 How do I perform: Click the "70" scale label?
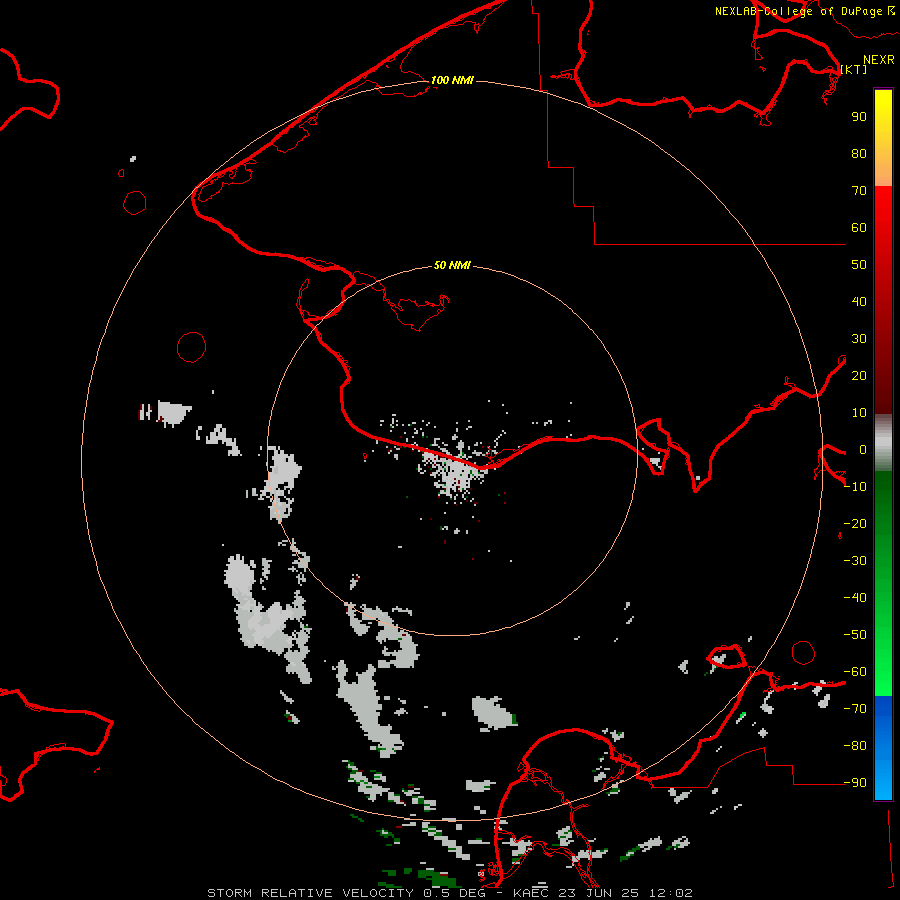[859, 191]
